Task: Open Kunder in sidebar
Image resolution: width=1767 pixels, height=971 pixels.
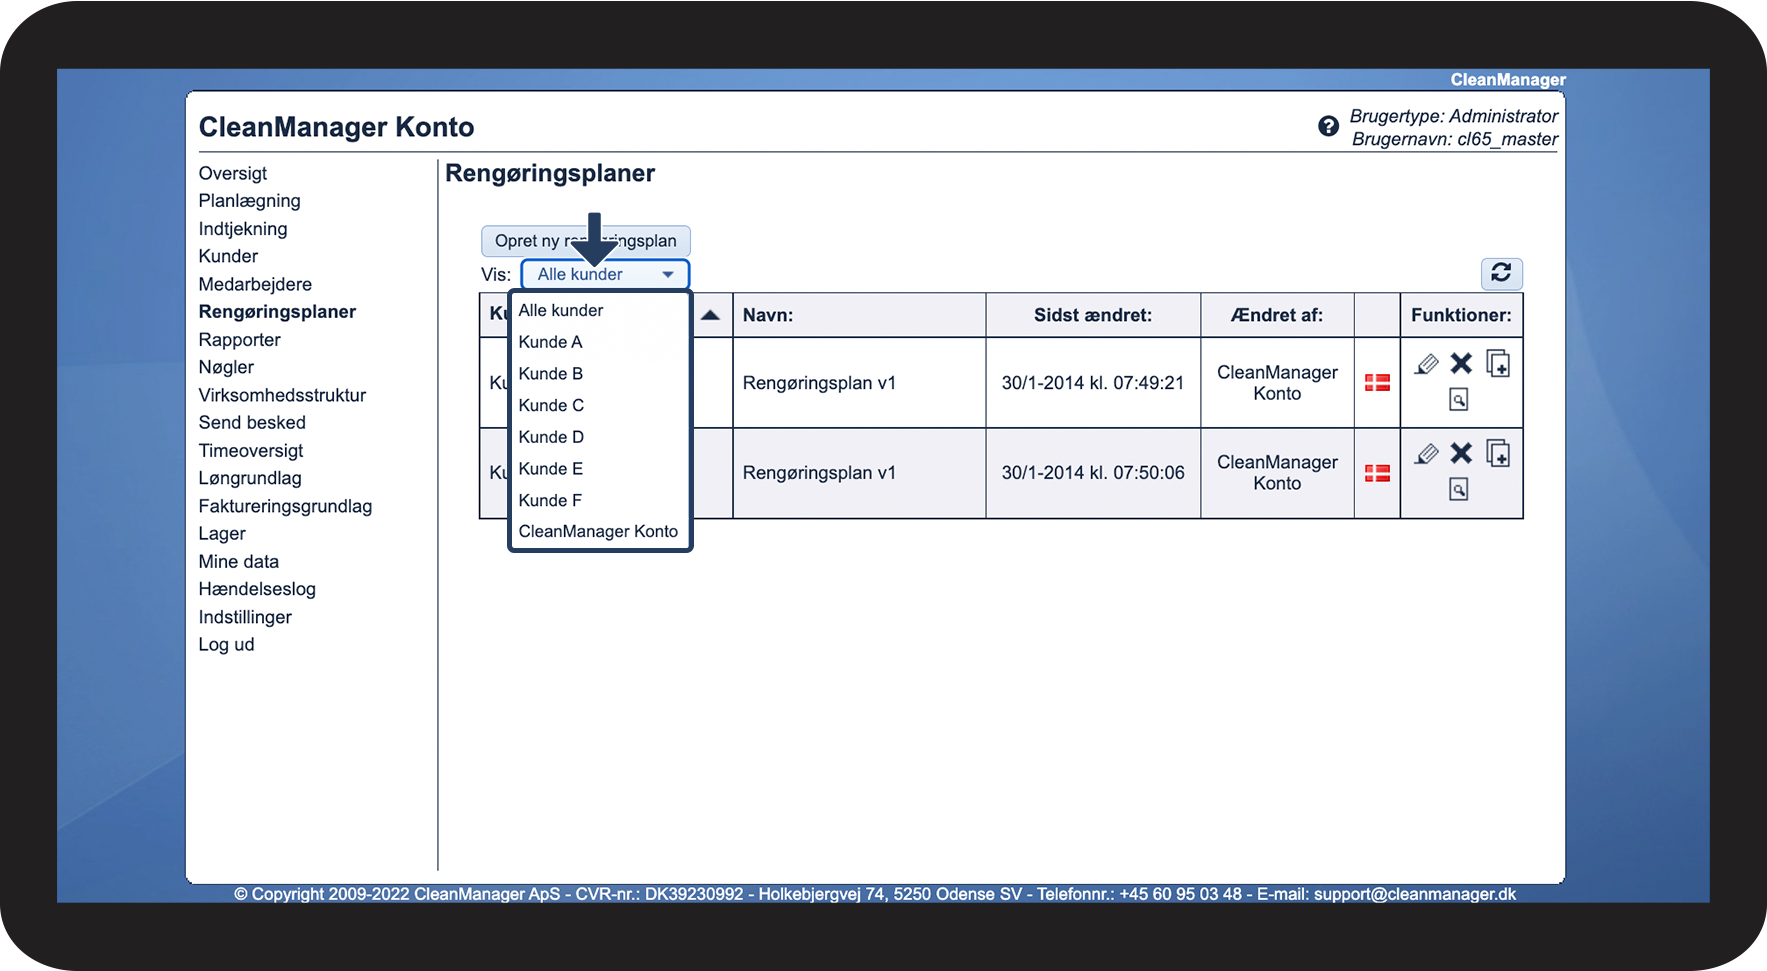Action: (x=228, y=256)
